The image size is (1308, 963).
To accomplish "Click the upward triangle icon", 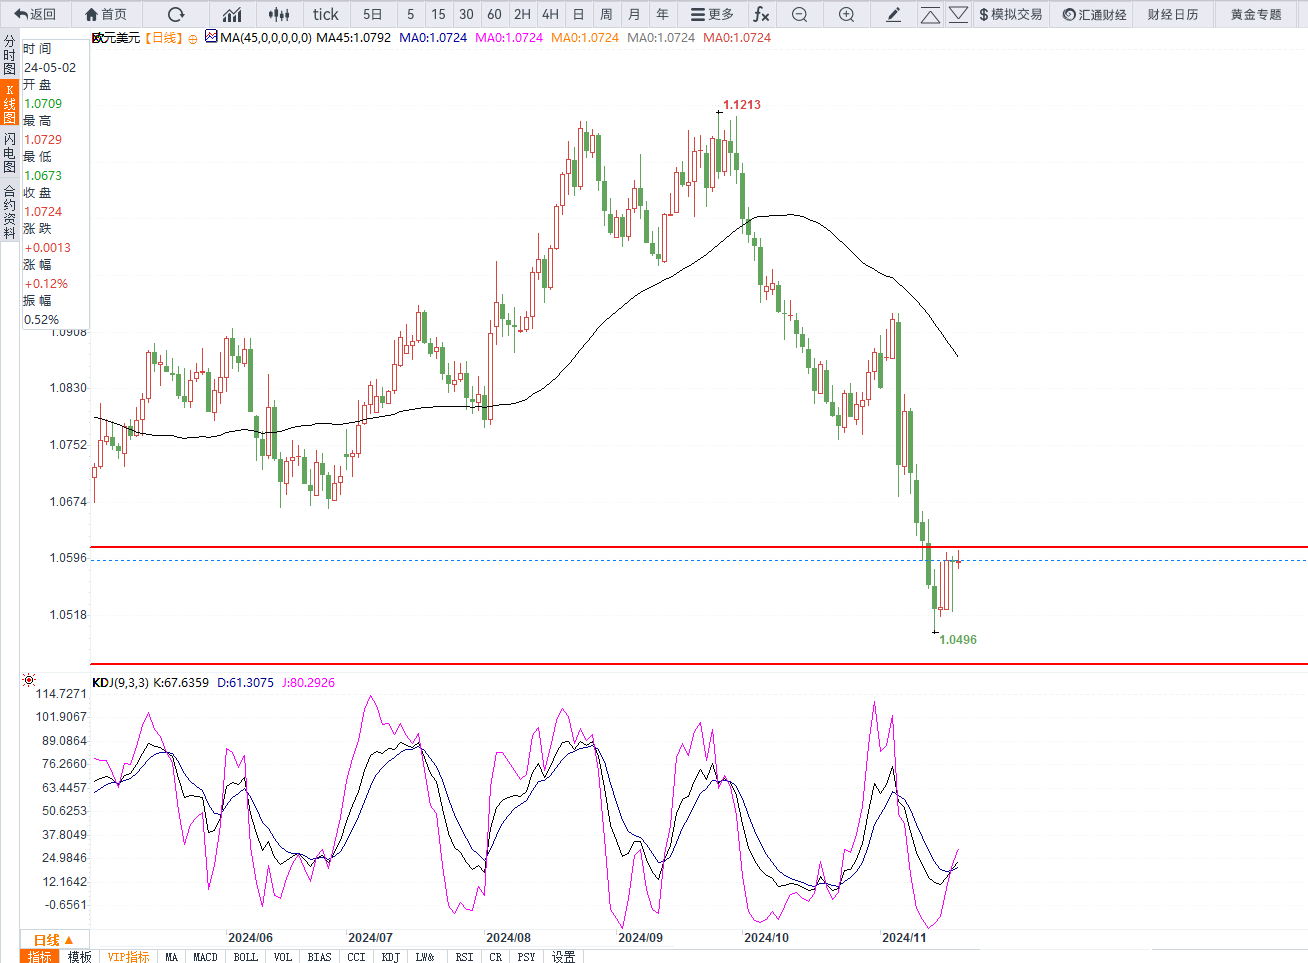I will coord(930,14).
